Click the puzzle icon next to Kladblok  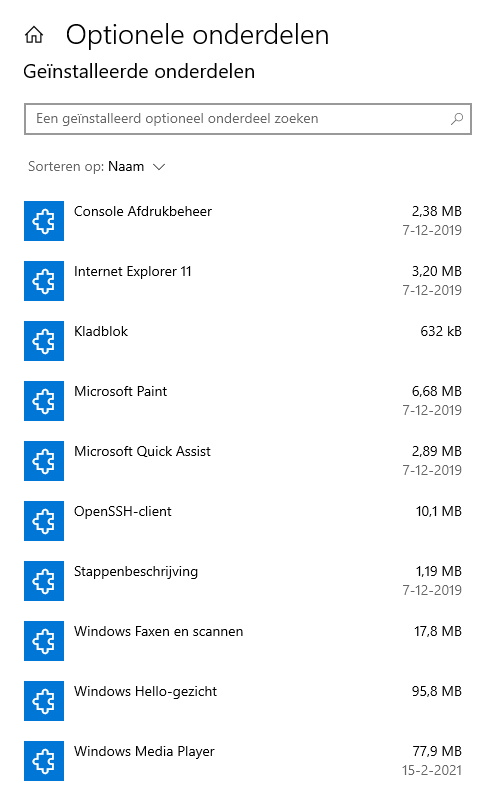(44, 341)
